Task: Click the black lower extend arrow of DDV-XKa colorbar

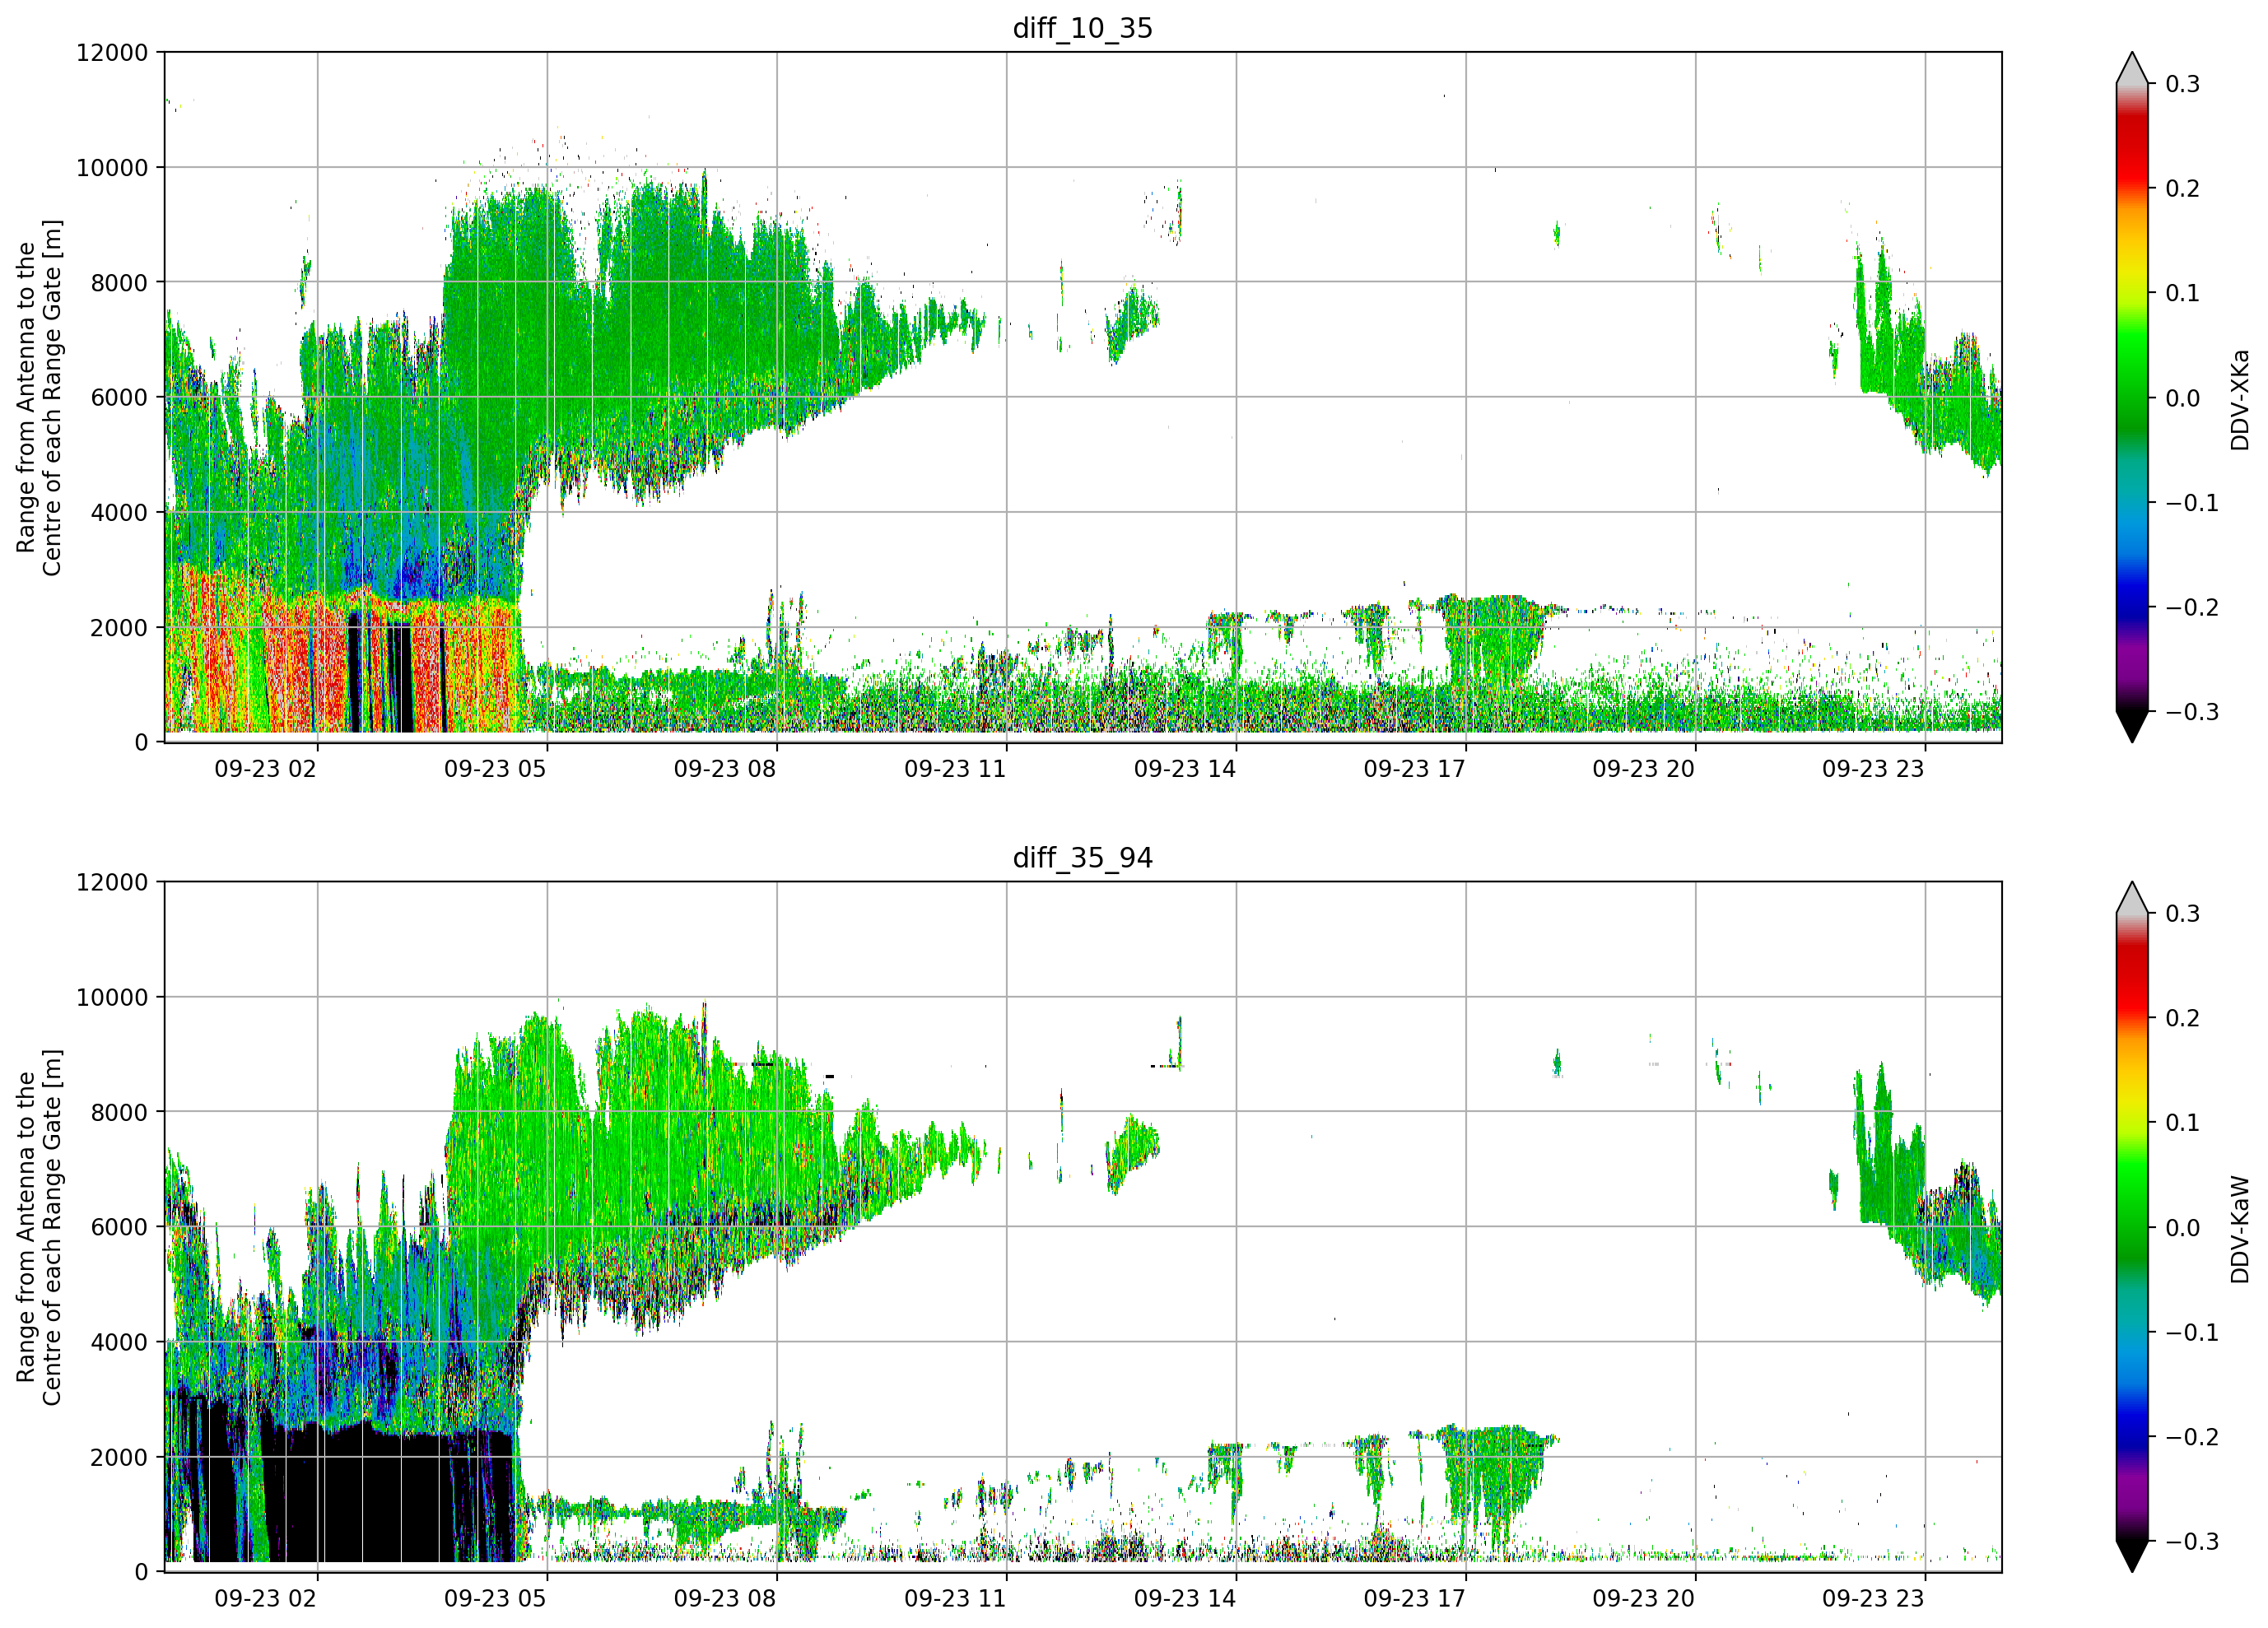Action: coord(2132,724)
